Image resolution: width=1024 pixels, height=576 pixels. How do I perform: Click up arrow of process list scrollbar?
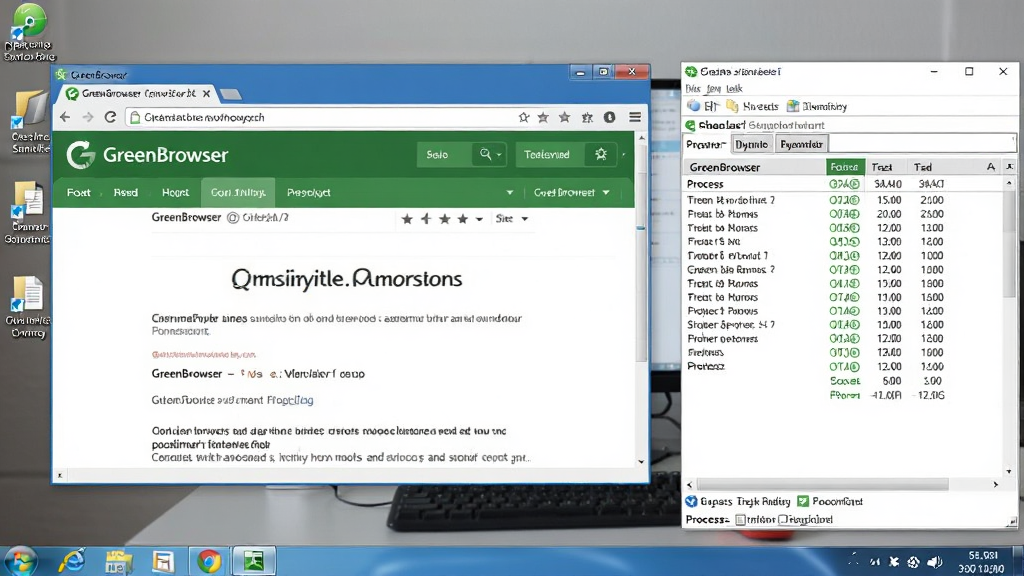[1009, 184]
